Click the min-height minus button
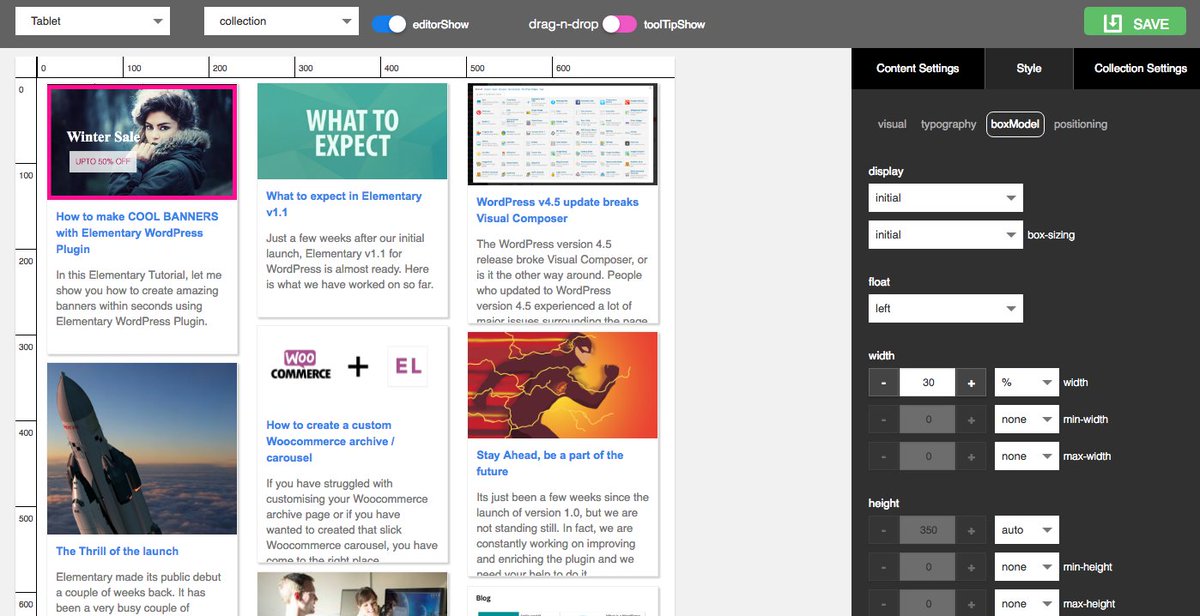1200x616 pixels. tap(884, 567)
